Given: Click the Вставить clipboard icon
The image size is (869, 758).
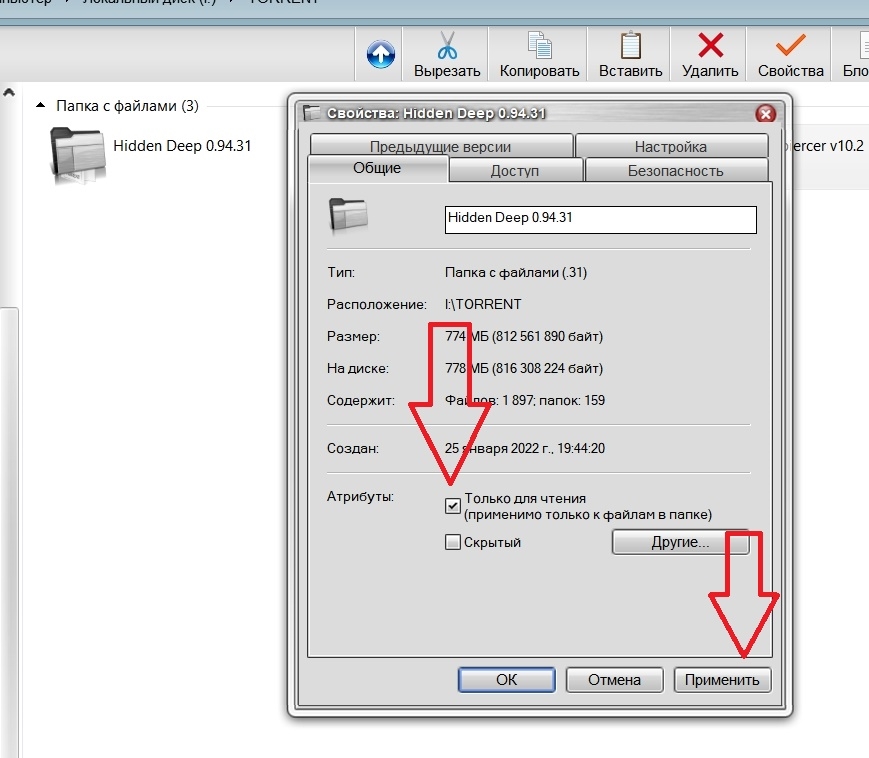Looking at the screenshot, I should coord(630,46).
